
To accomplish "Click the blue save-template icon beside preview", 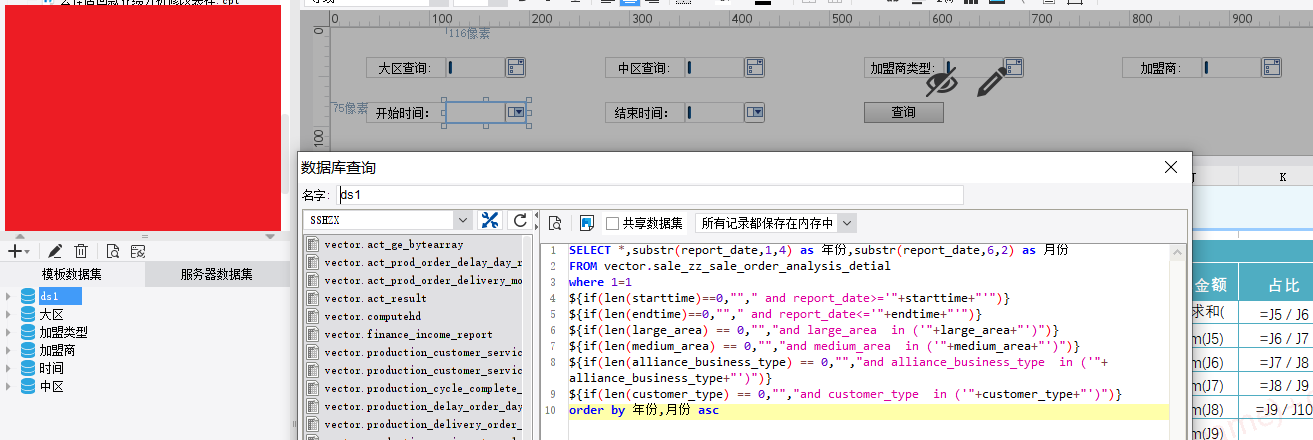I will click(587, 222).
